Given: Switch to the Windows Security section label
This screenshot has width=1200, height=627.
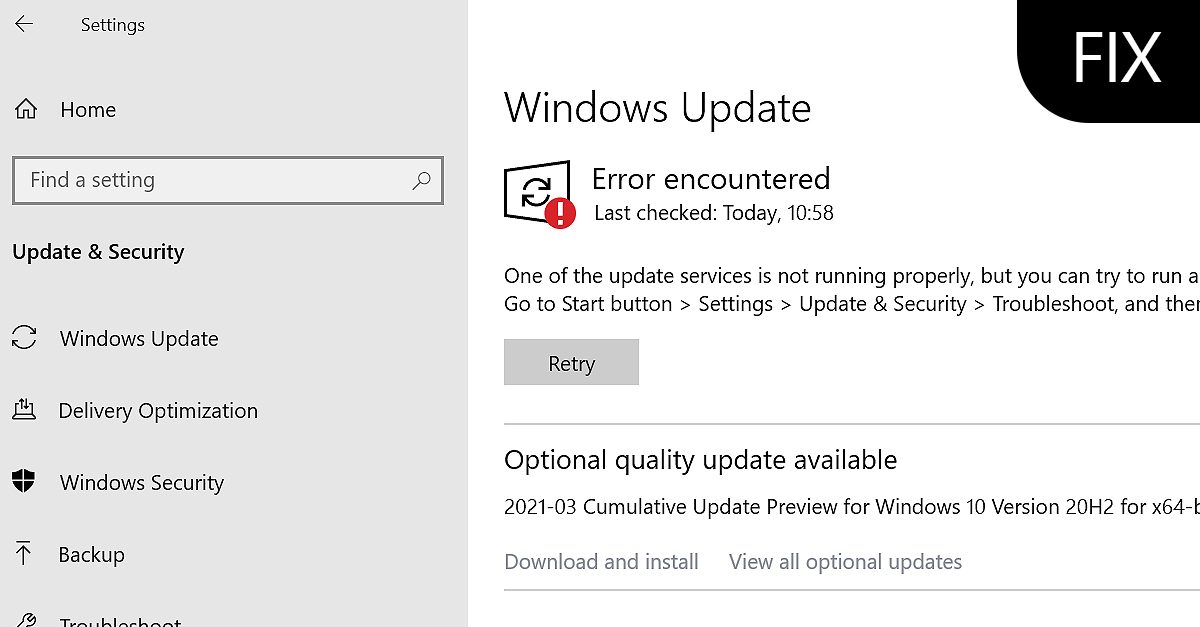Looking at the screenshot, I should point(142,483).
